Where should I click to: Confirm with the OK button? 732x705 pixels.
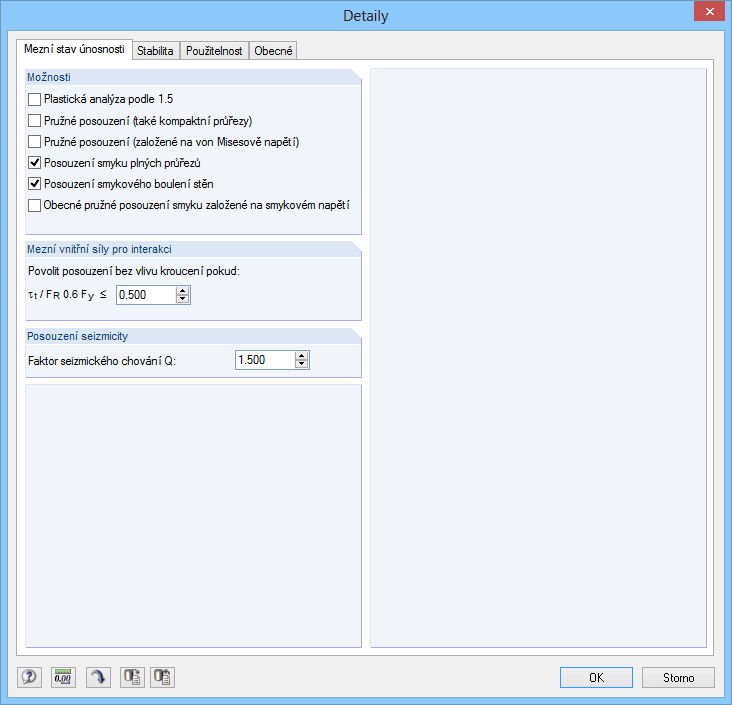tap(596, 677)
